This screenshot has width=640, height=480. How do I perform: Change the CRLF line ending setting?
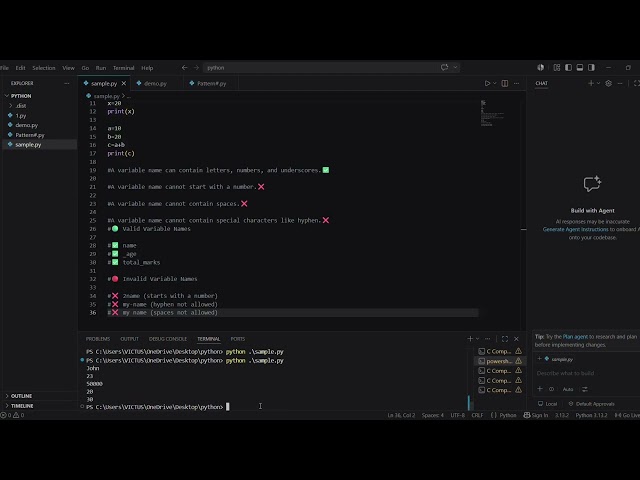(x=477, y=415)
